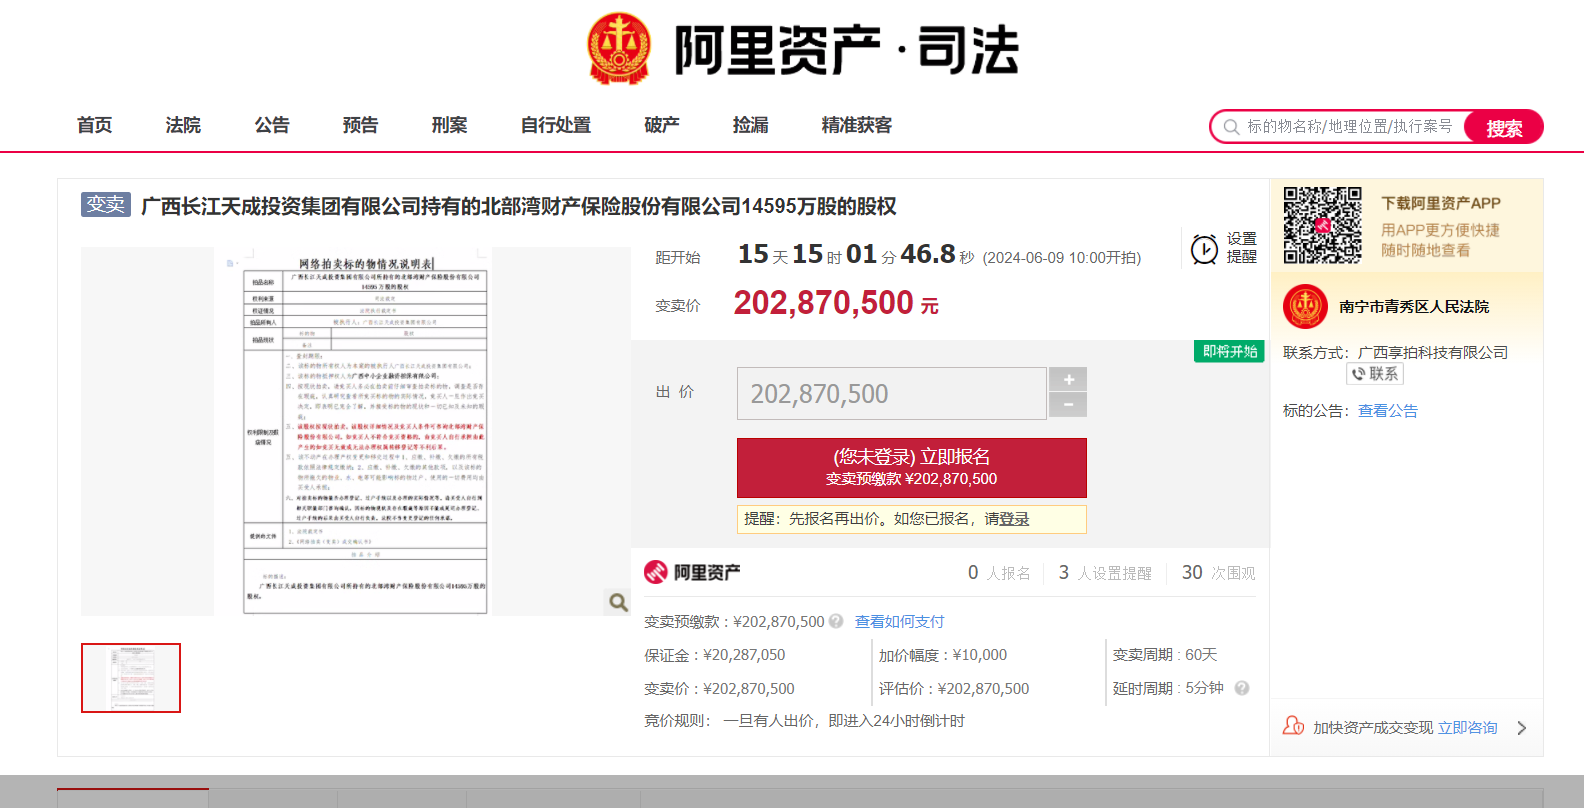Open the 查看如何支付 link

click(x=899, y=621)
